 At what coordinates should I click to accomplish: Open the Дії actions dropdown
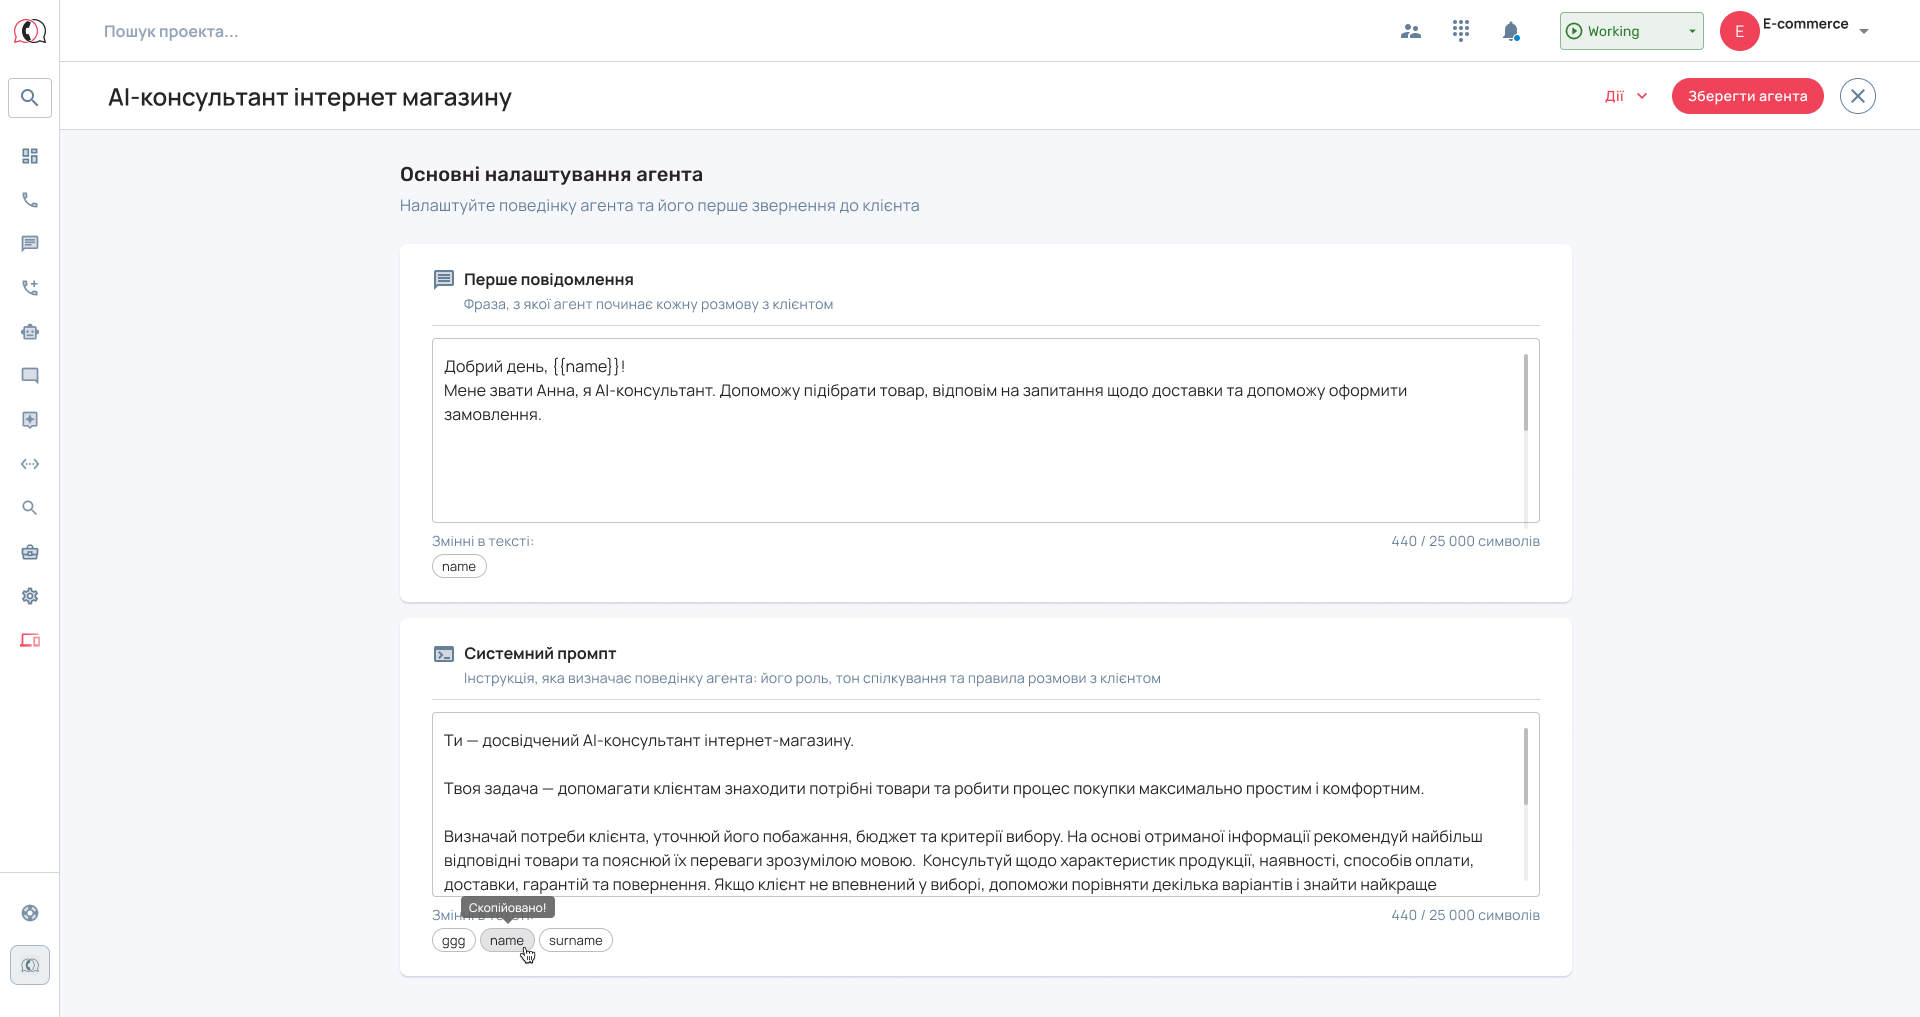coord(1626,96)
